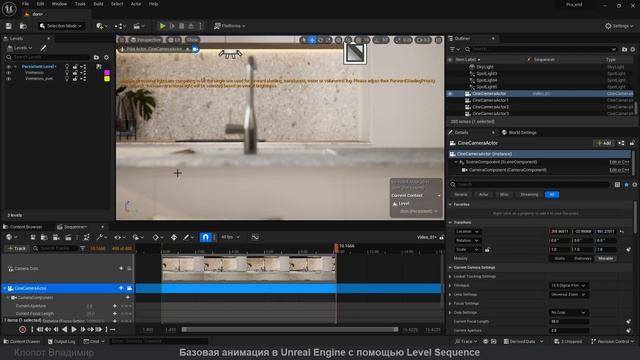The width and height of the screenshot is (640, 360).
Task: Select CineCameraActor2 in the Outliner
Action: click(490, 107)
